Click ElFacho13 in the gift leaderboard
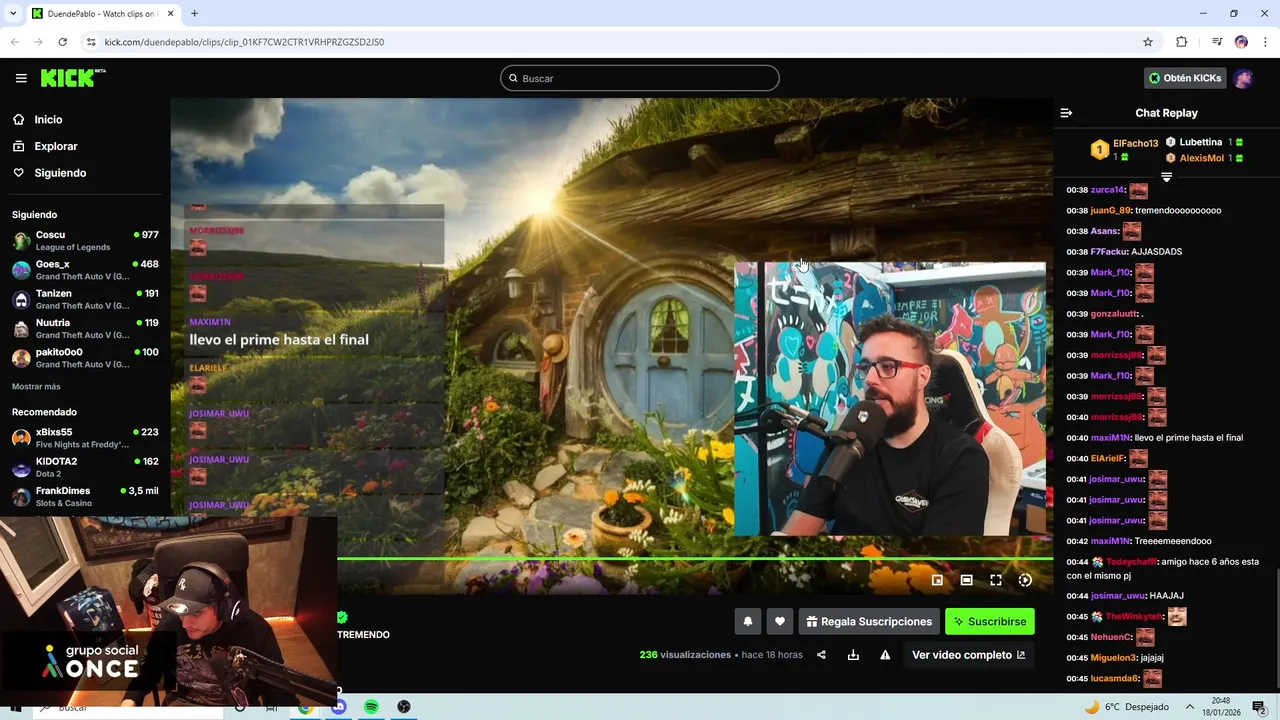 1135,144
